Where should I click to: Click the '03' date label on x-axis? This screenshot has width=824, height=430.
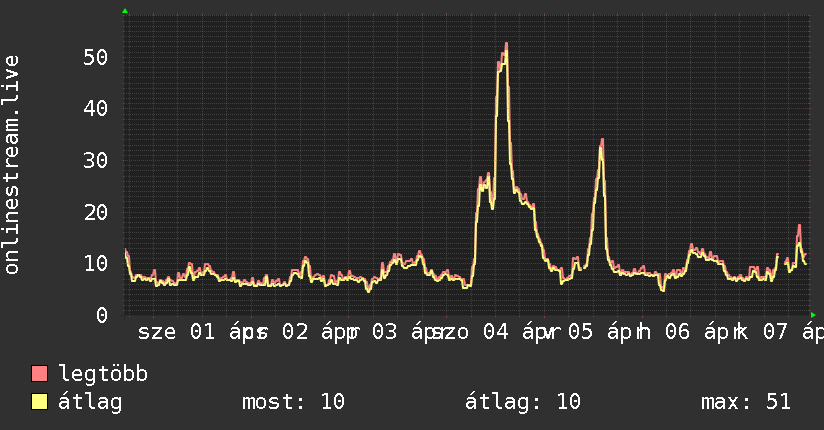[385, 332]
